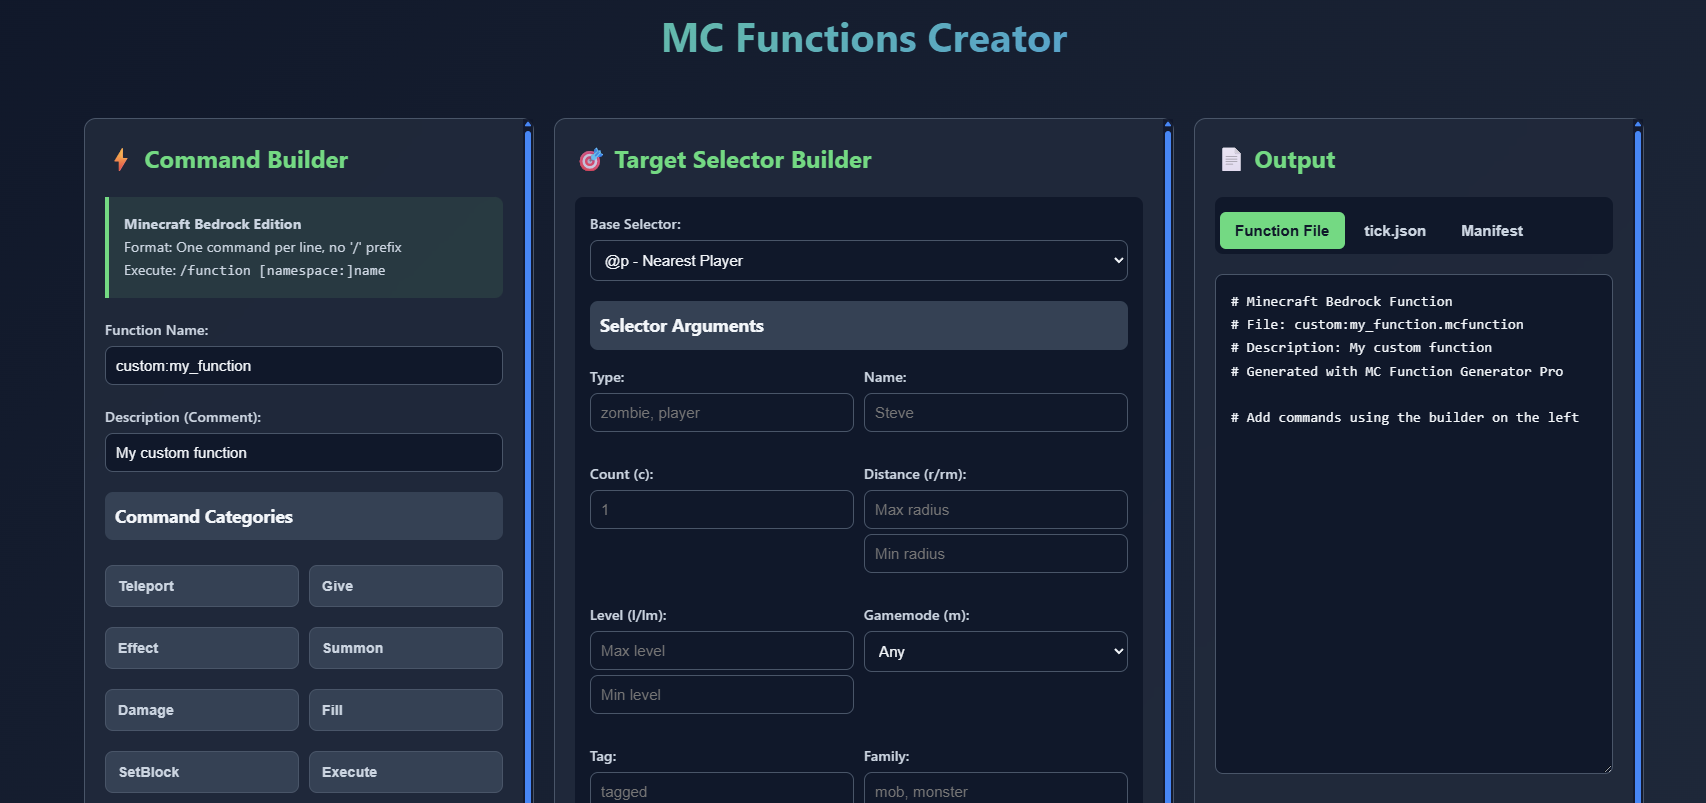The width and height of the screenshot is (1706, 803).
Task: Click the Max level input field
Action: pyautogui.click(x=721, y=651)
